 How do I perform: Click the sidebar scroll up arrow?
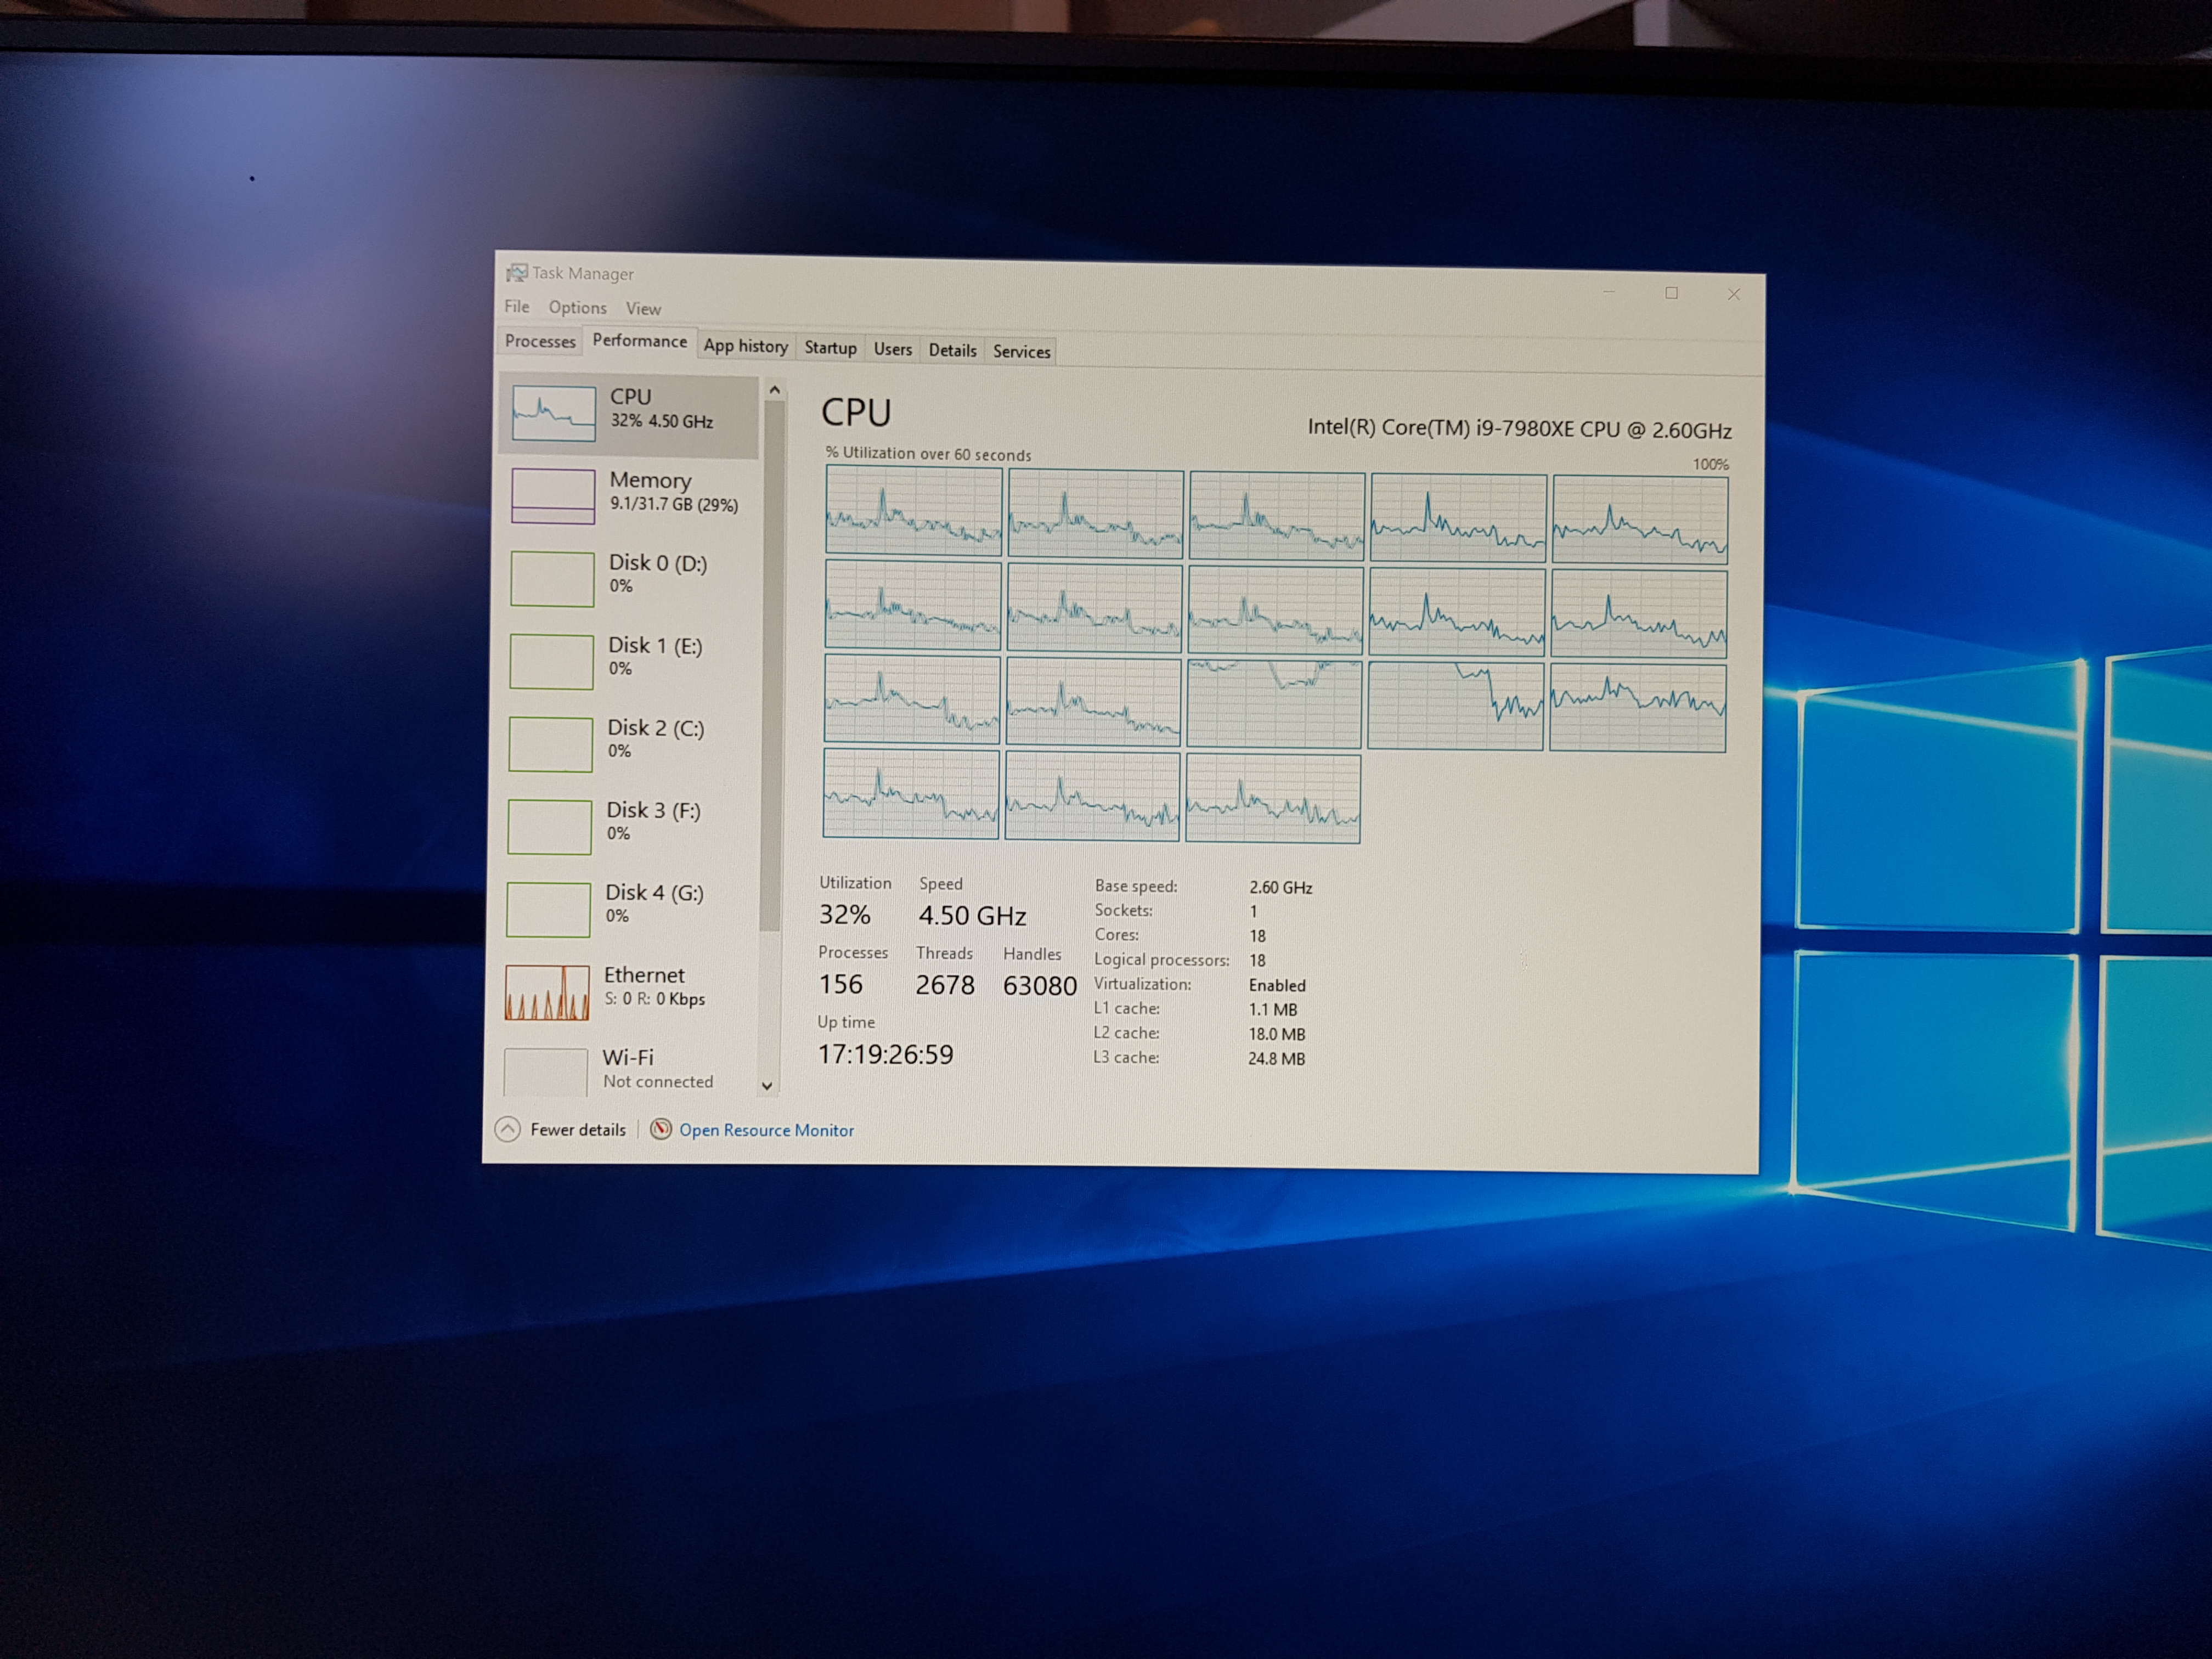coord(774,390)
